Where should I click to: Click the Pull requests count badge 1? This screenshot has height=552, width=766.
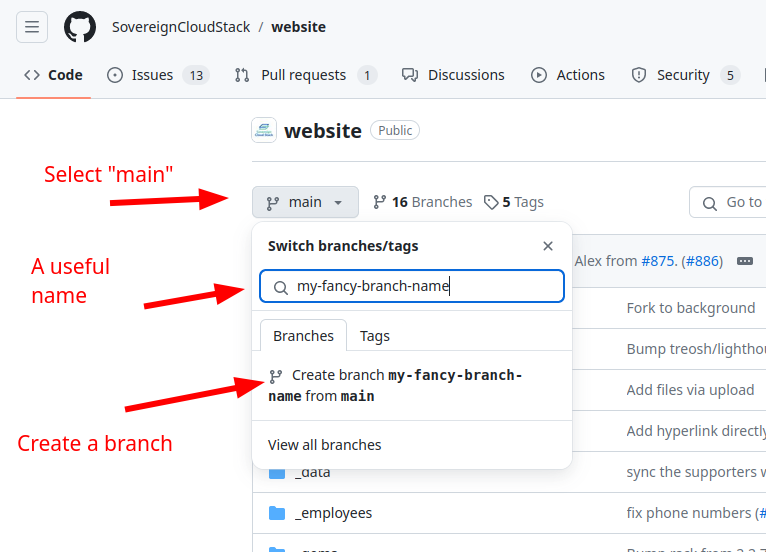[x=367, y=75]
